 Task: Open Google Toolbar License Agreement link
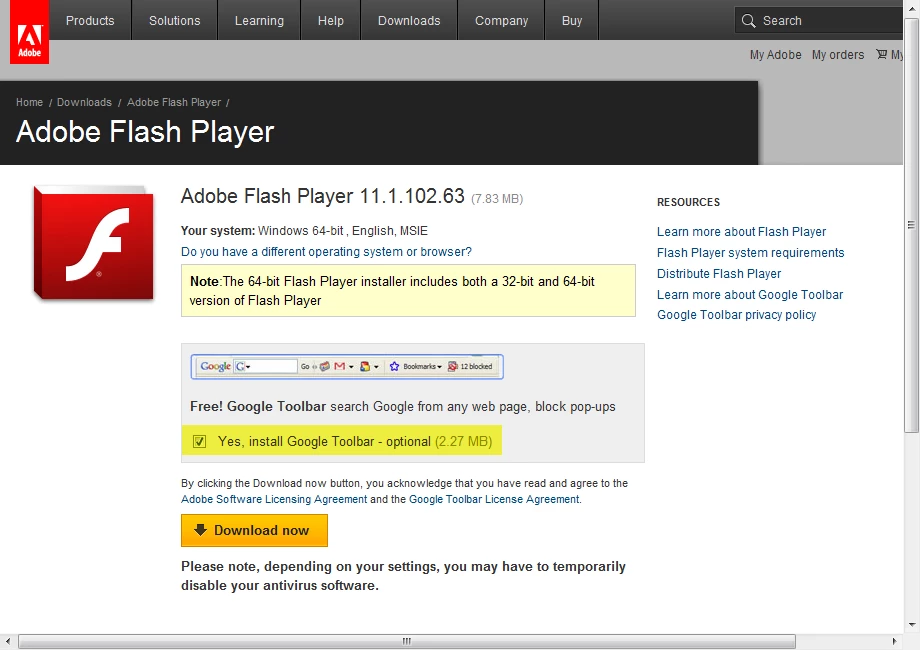494,499
